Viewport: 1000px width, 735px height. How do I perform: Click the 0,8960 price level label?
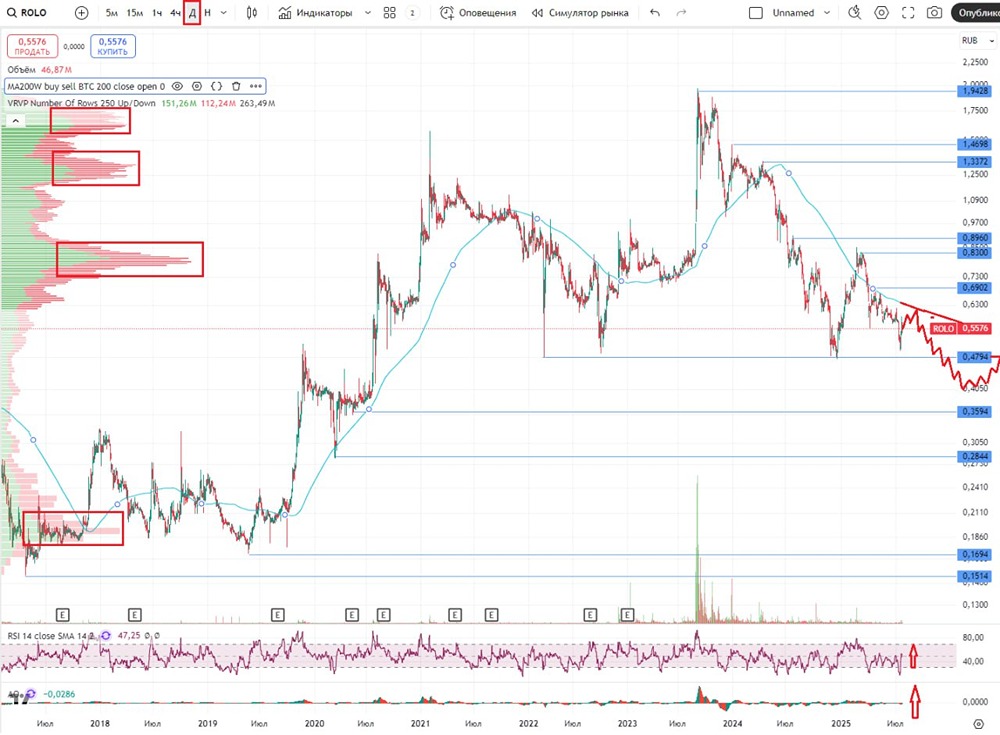975,238
